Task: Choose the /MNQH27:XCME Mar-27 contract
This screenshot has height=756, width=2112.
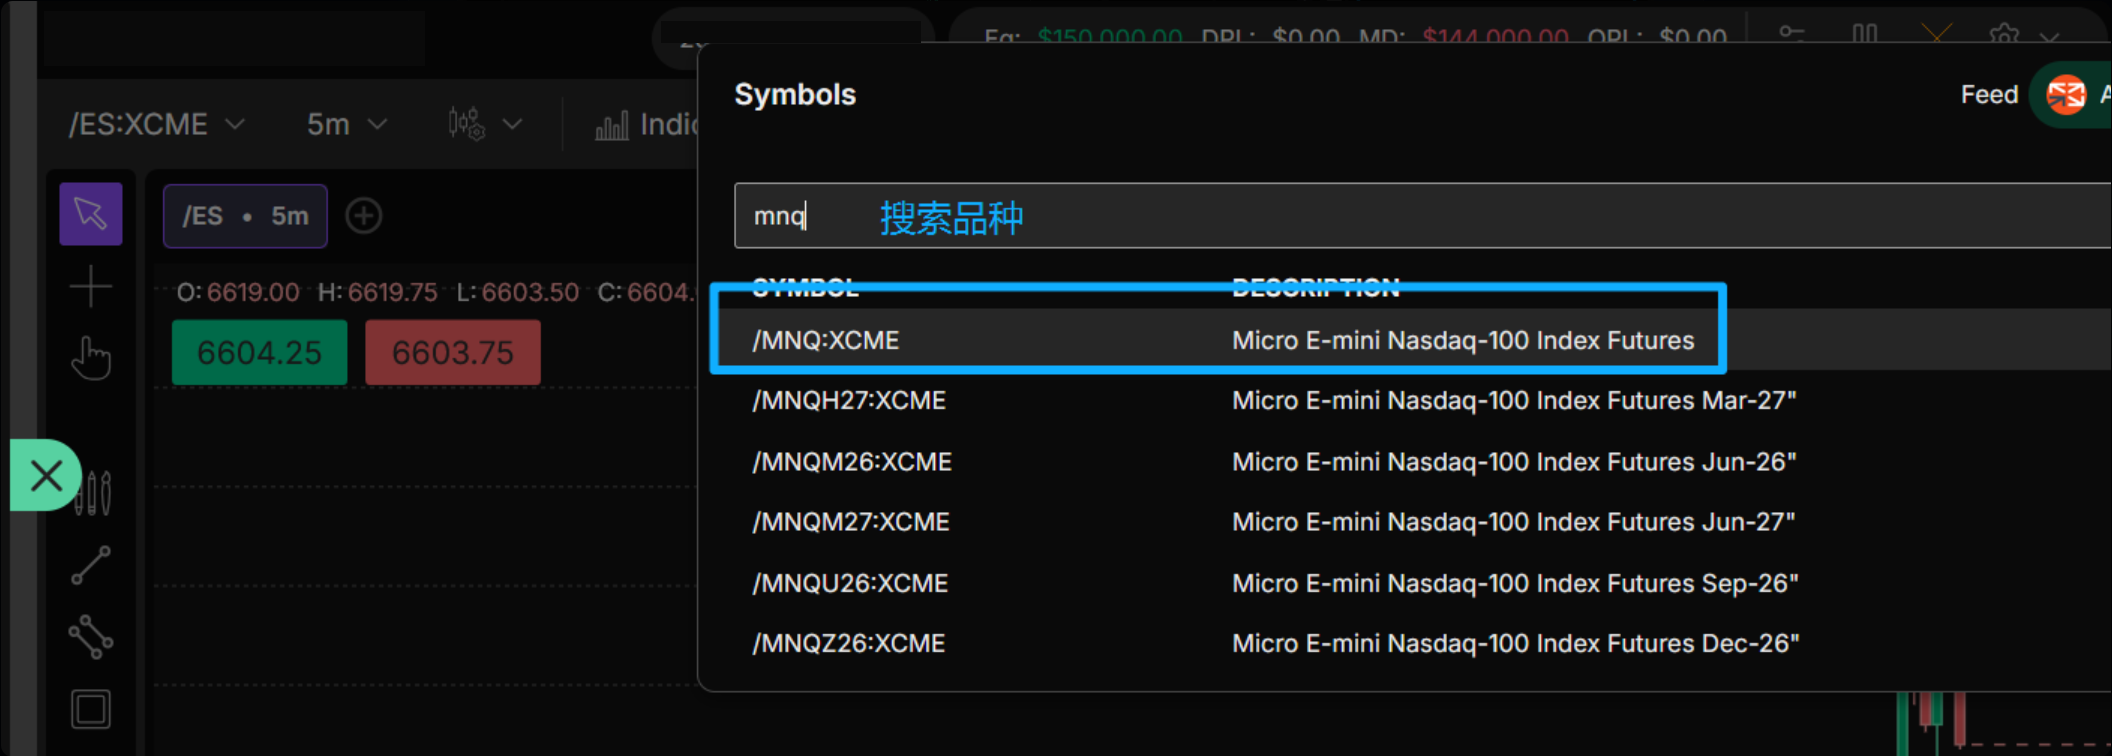Action: [849, 401]
